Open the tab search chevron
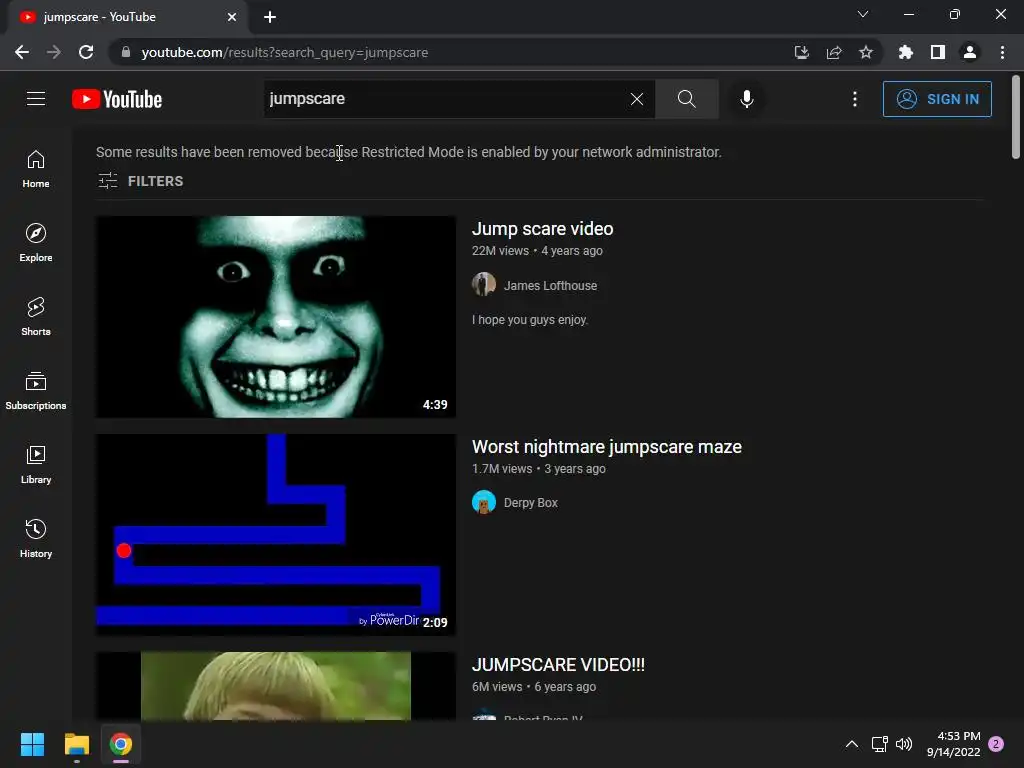1024x768 pixels. coord(863,14)
